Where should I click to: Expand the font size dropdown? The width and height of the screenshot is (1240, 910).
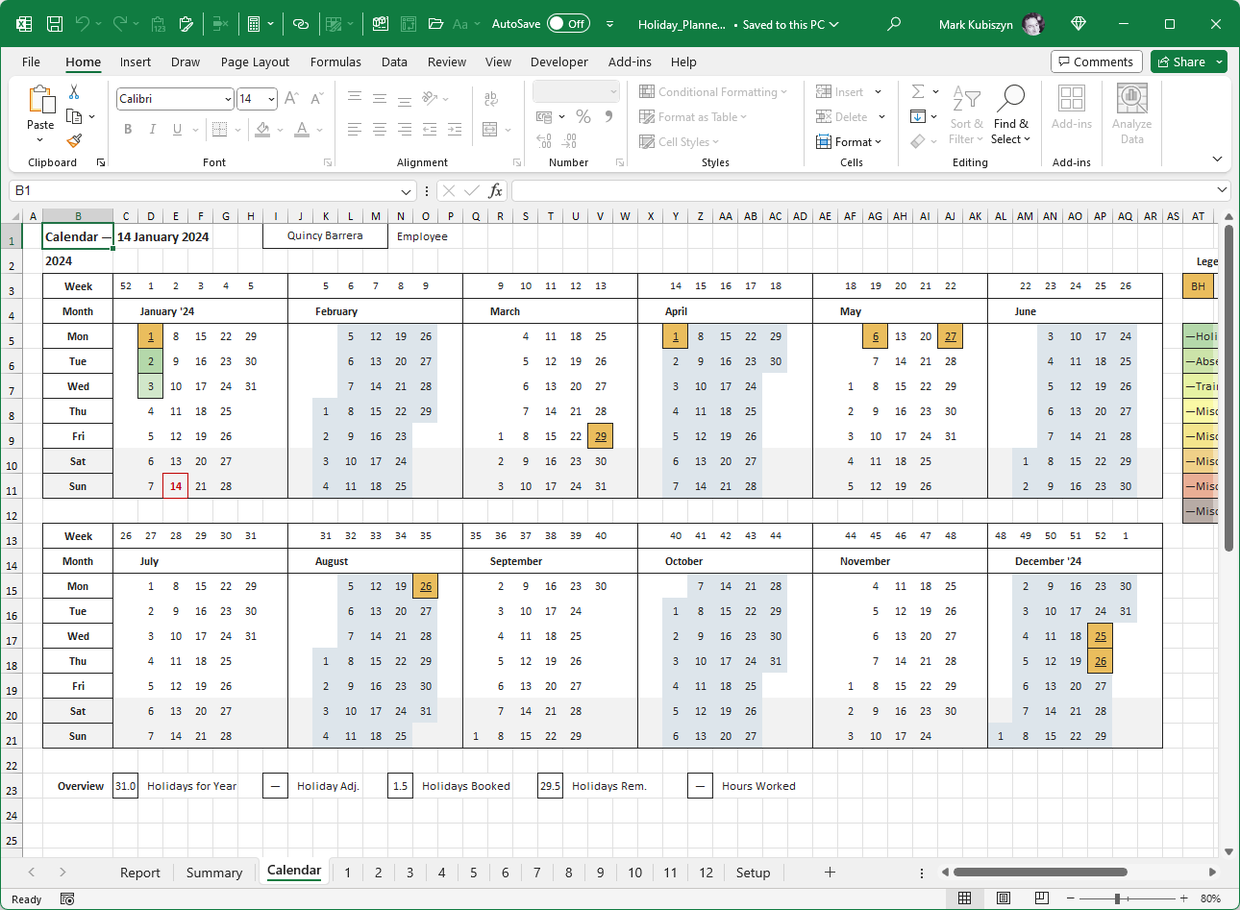pyautogui.click(x=271, y=99)
